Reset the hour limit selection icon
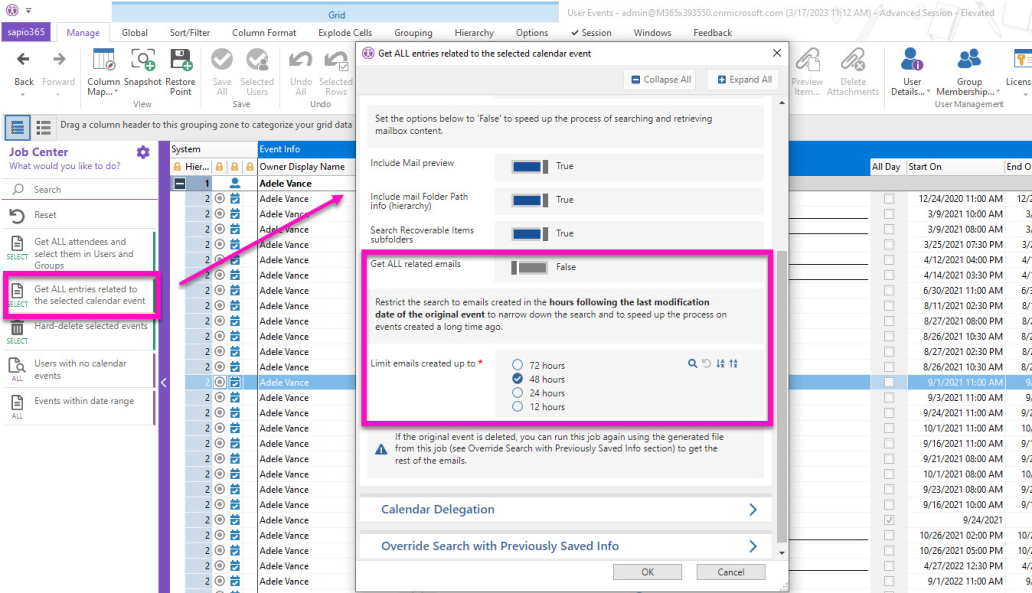 [706, 363]
